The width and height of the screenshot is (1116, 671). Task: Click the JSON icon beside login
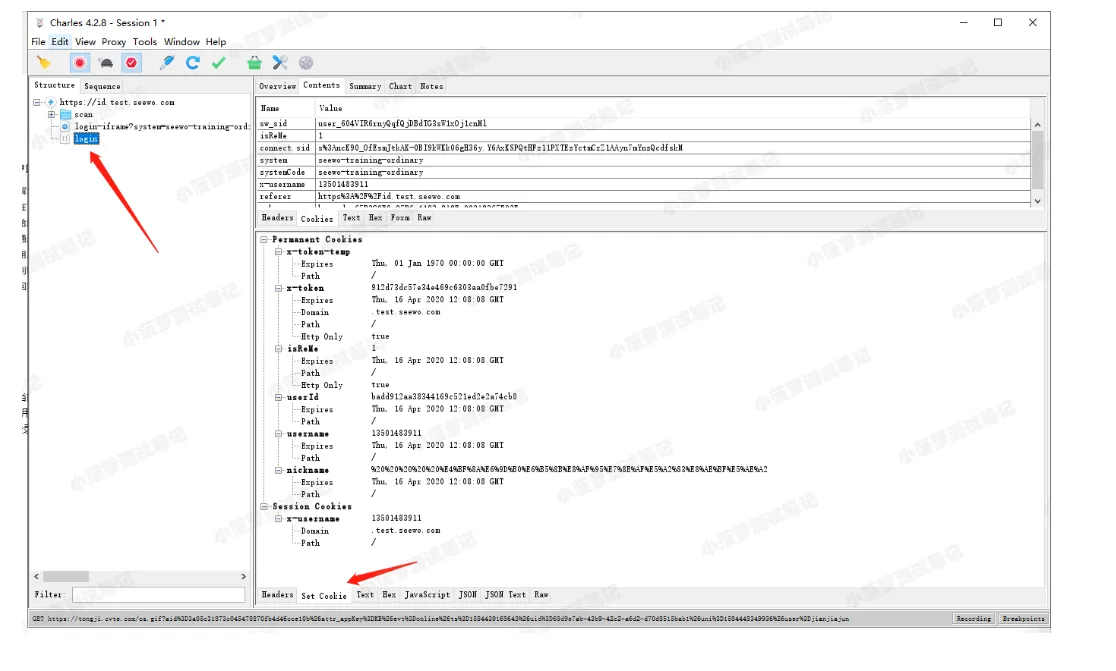(65, 139)
